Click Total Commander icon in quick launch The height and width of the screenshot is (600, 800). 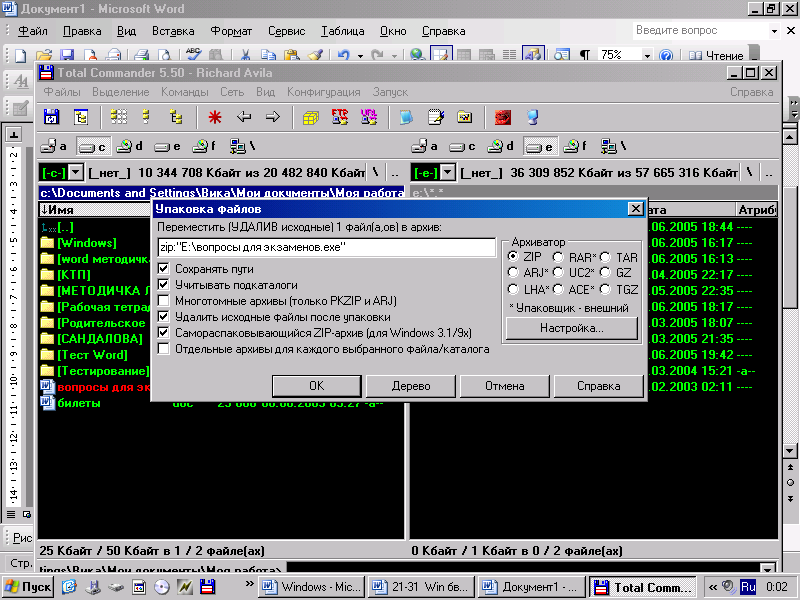click(x=207, y=587)
